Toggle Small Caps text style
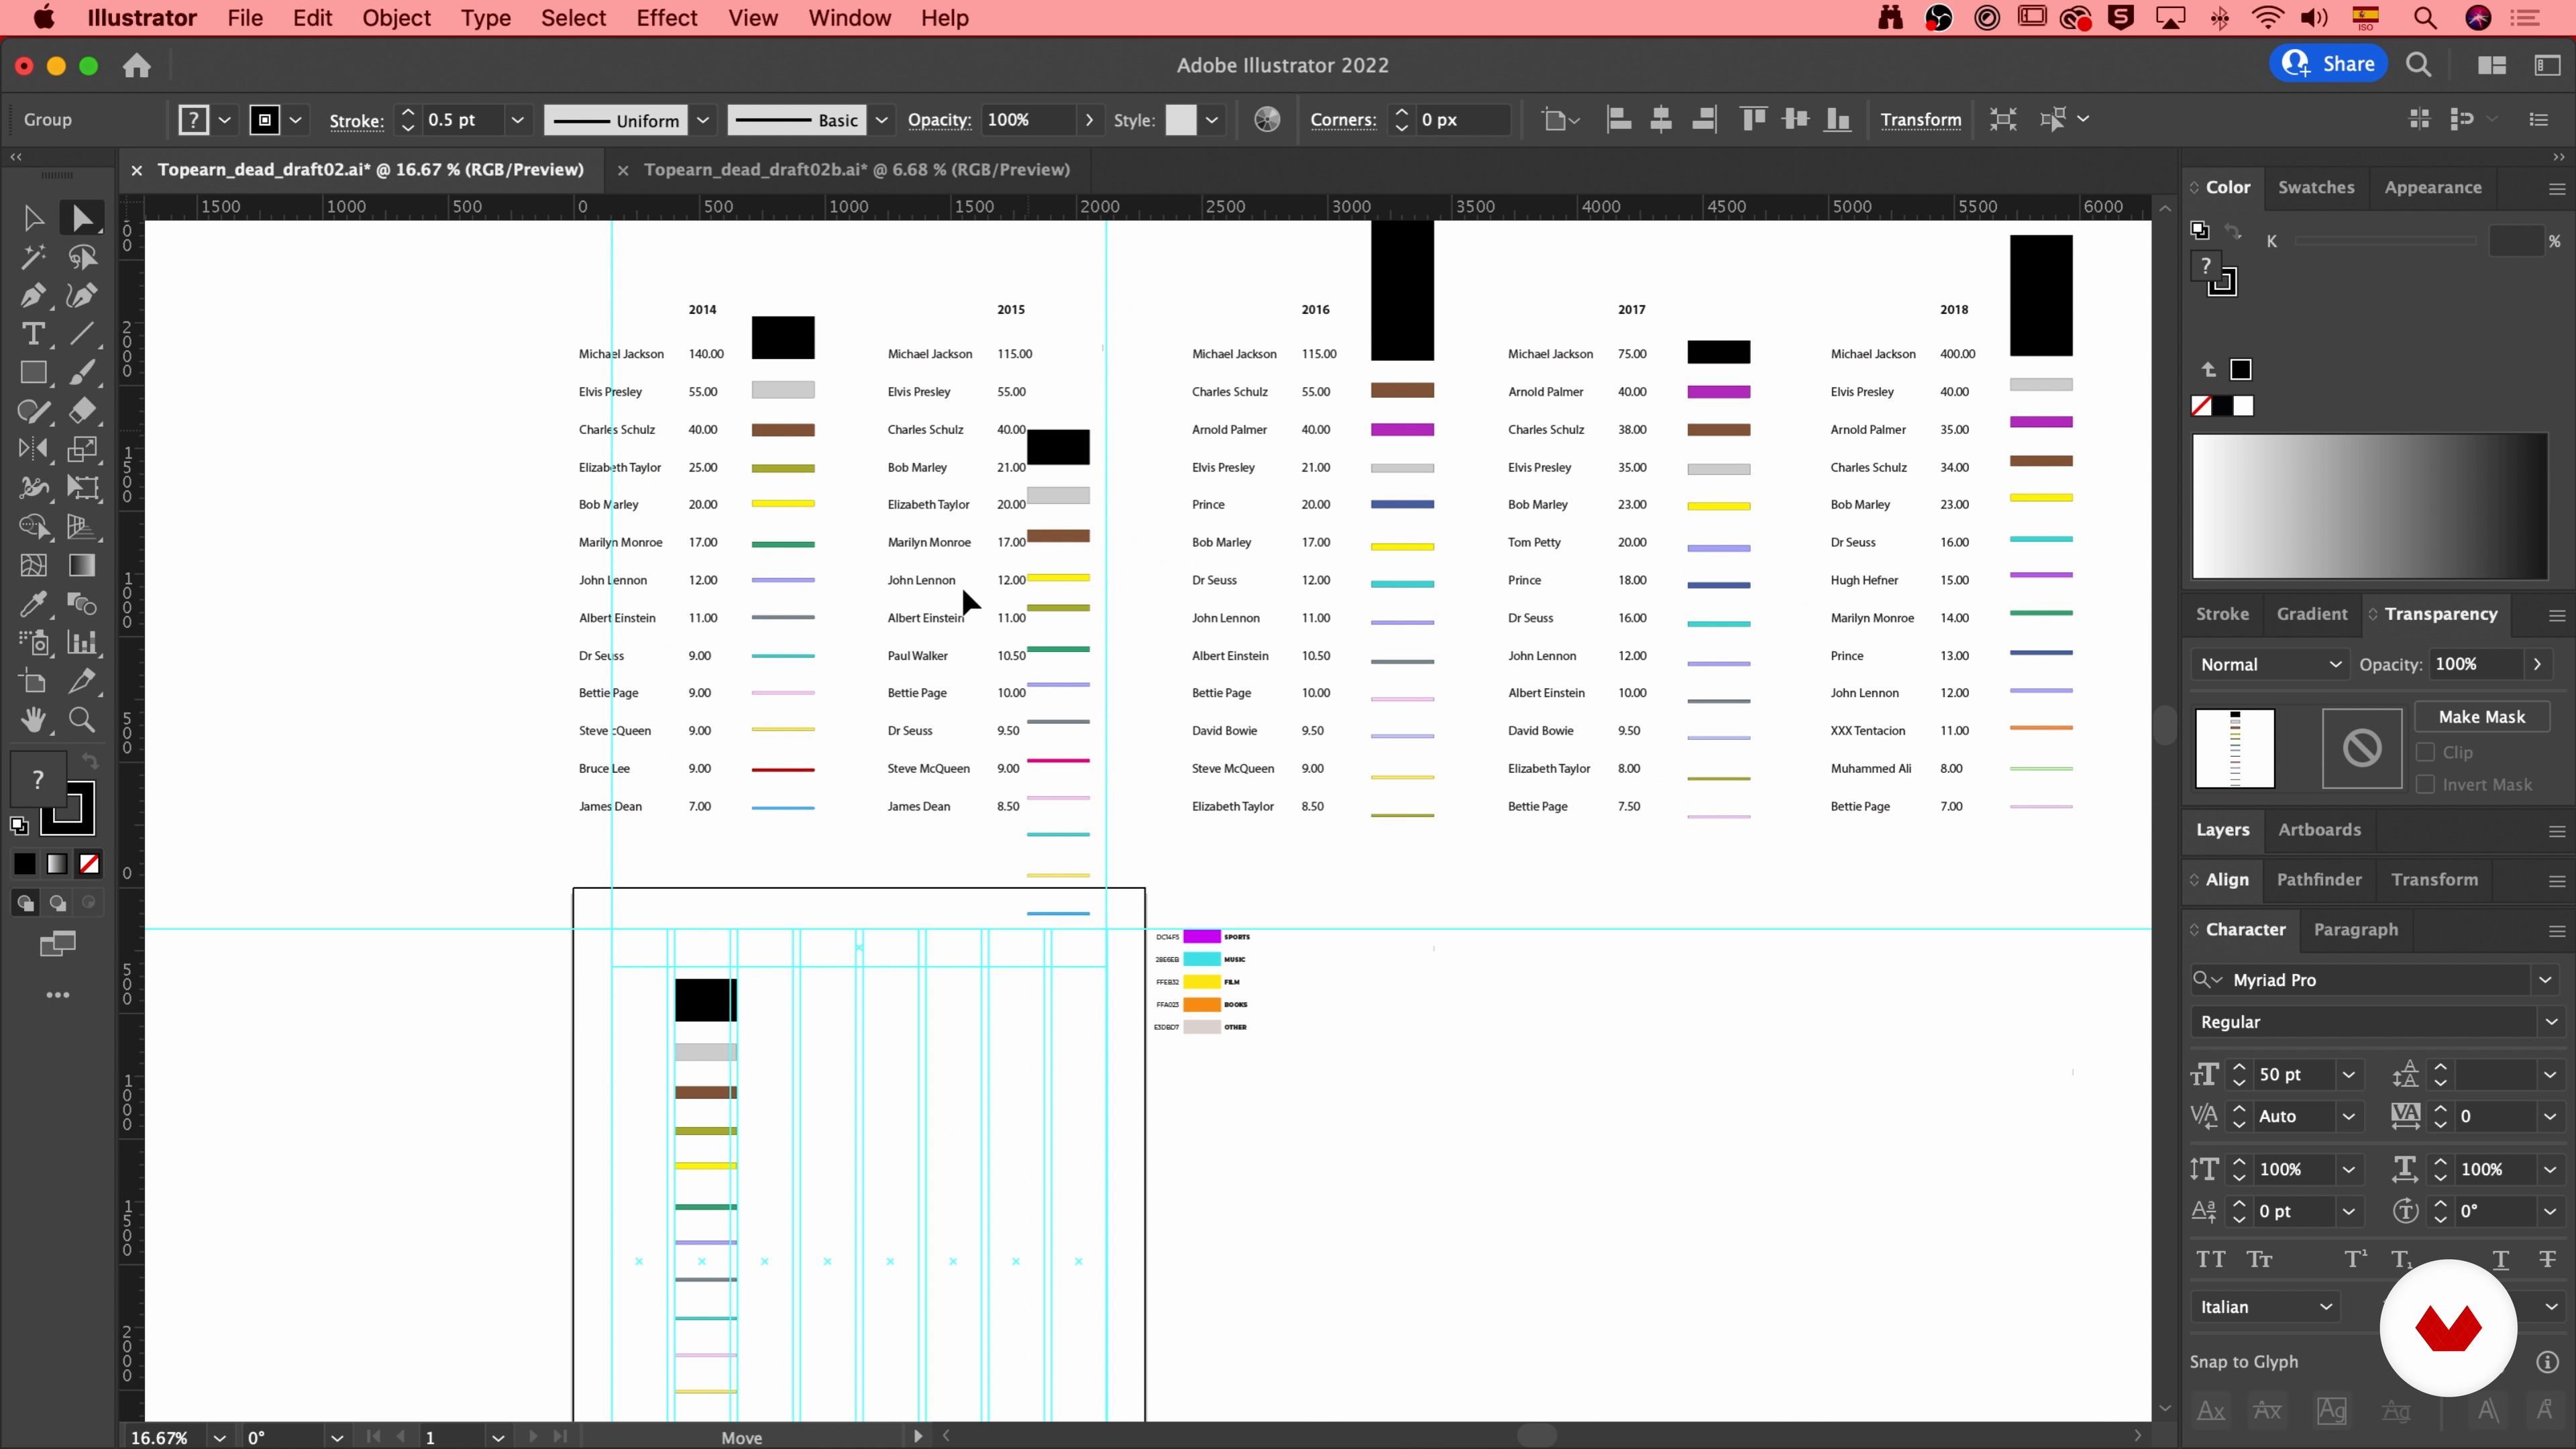The image size is (2576, 1449). (x=2260, y=1259)
